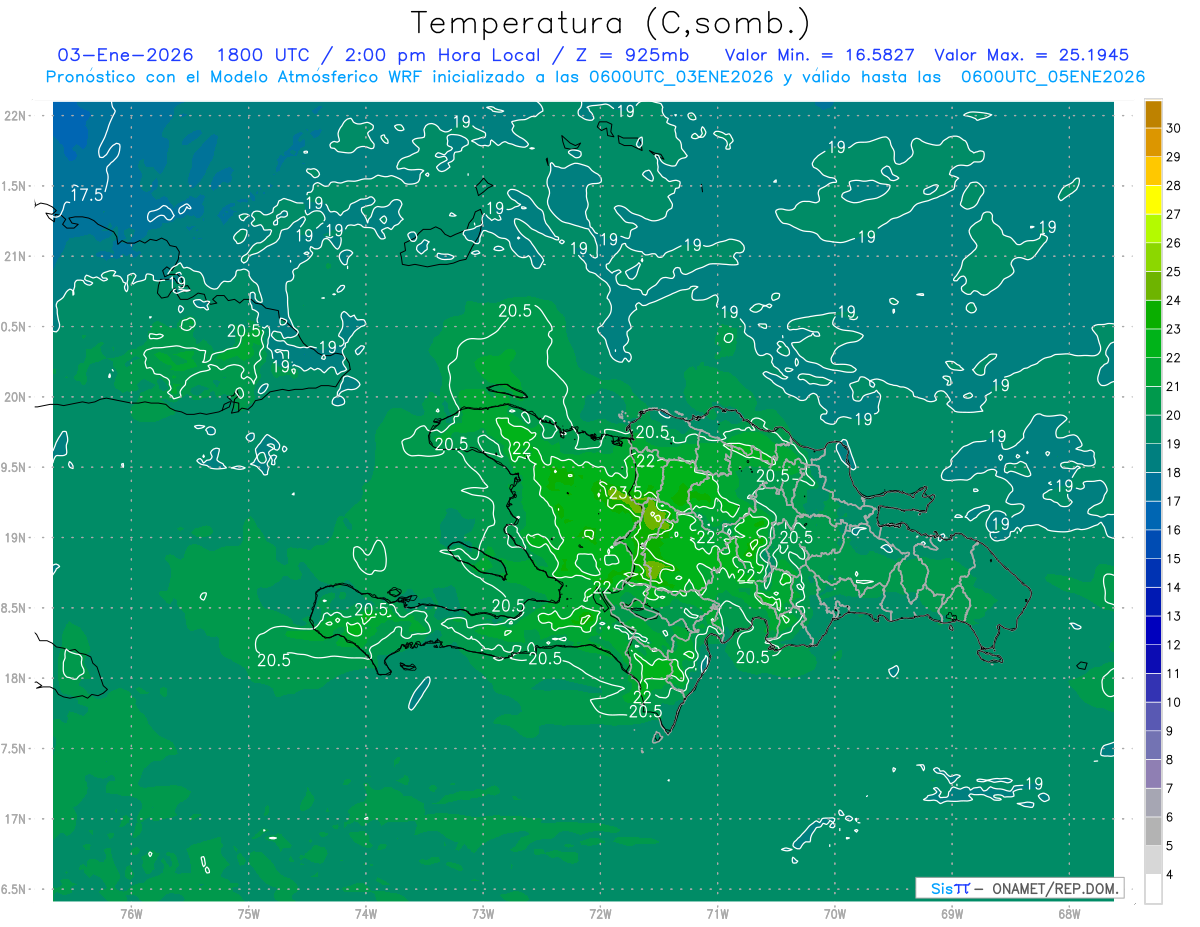Click the '71W' longitude axis label
1200x927 pixels.
pos(717,913)
